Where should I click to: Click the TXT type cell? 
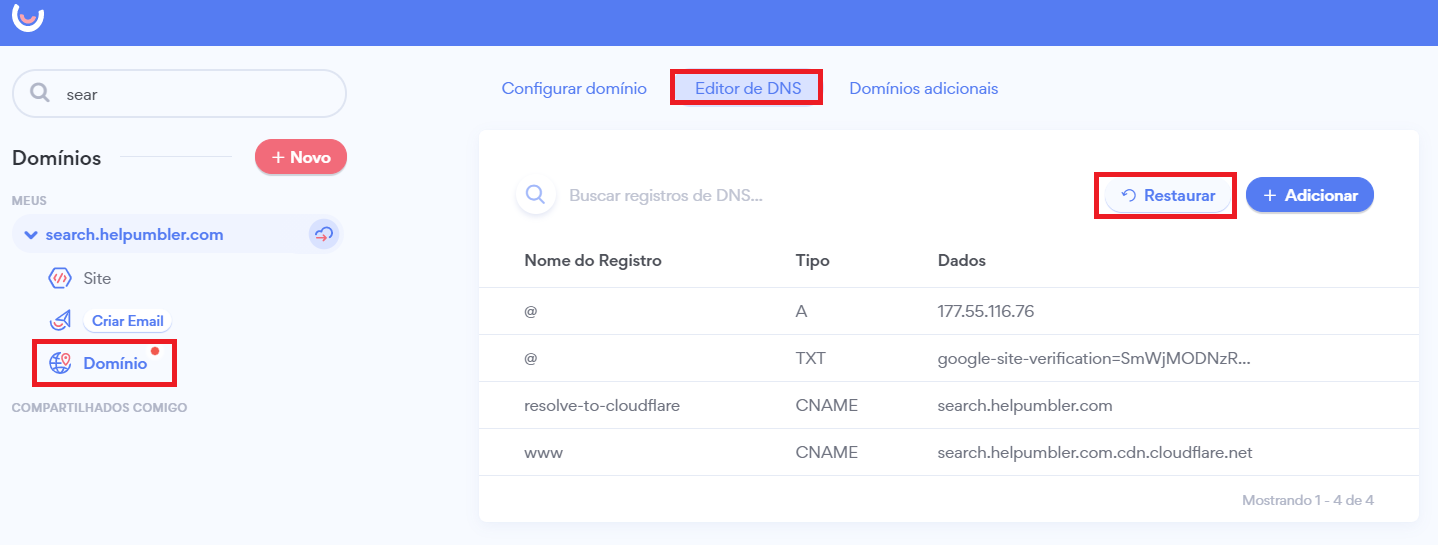tap(811, 358)
